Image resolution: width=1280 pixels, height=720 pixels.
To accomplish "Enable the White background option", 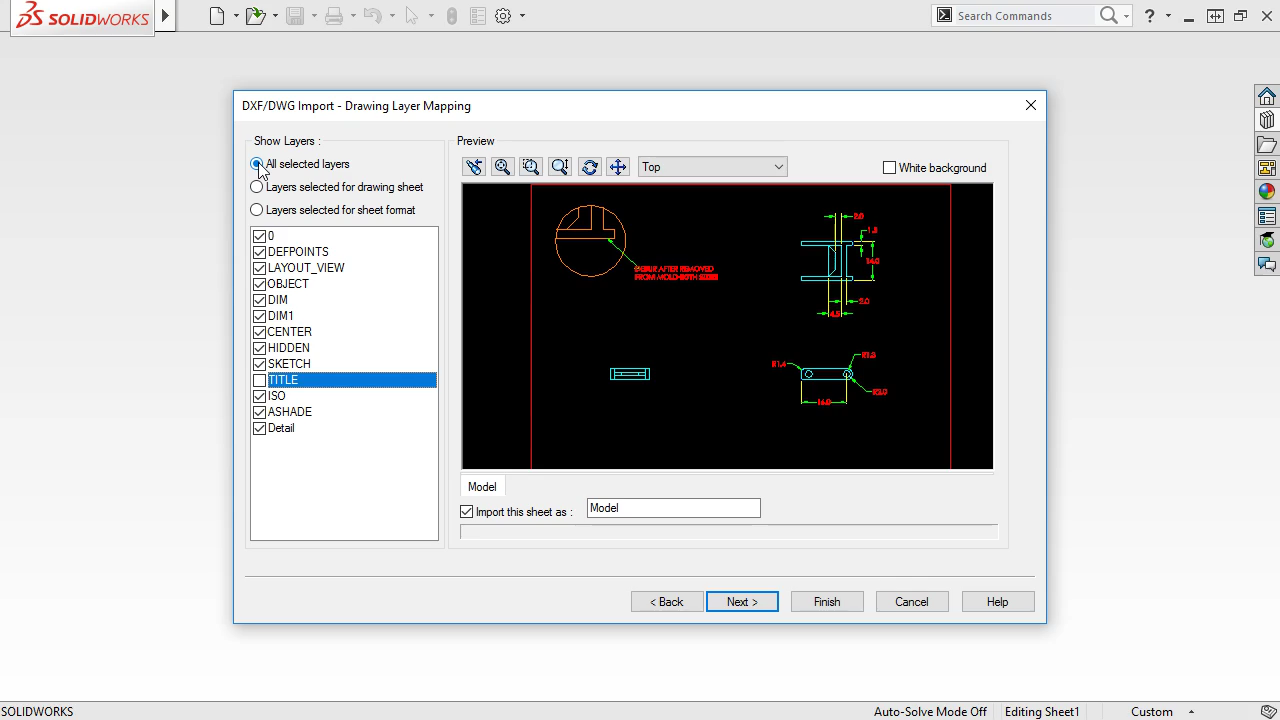I will tap(889, 167).
